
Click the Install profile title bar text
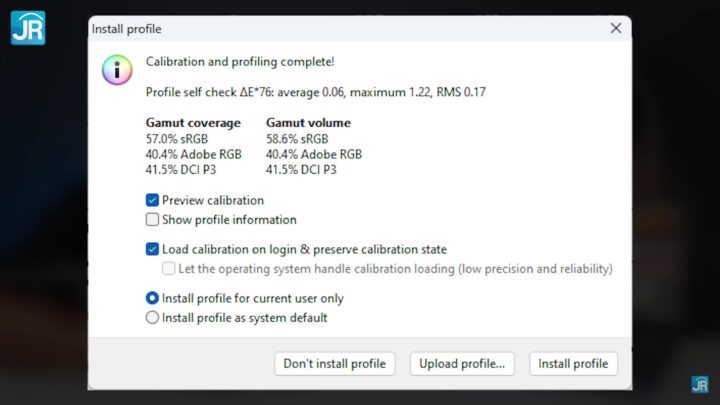pos(127,29)
